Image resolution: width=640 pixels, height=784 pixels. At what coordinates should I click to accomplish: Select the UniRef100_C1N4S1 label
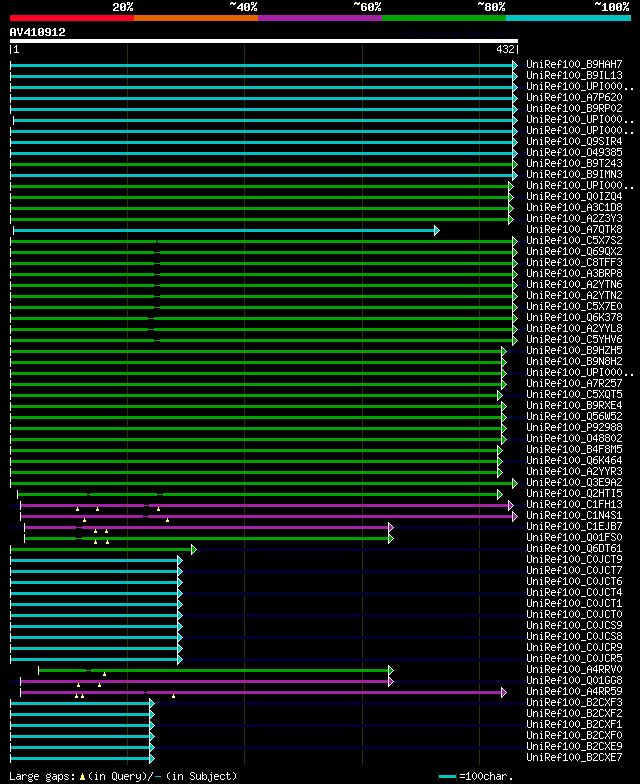click(x=574, y=516)
